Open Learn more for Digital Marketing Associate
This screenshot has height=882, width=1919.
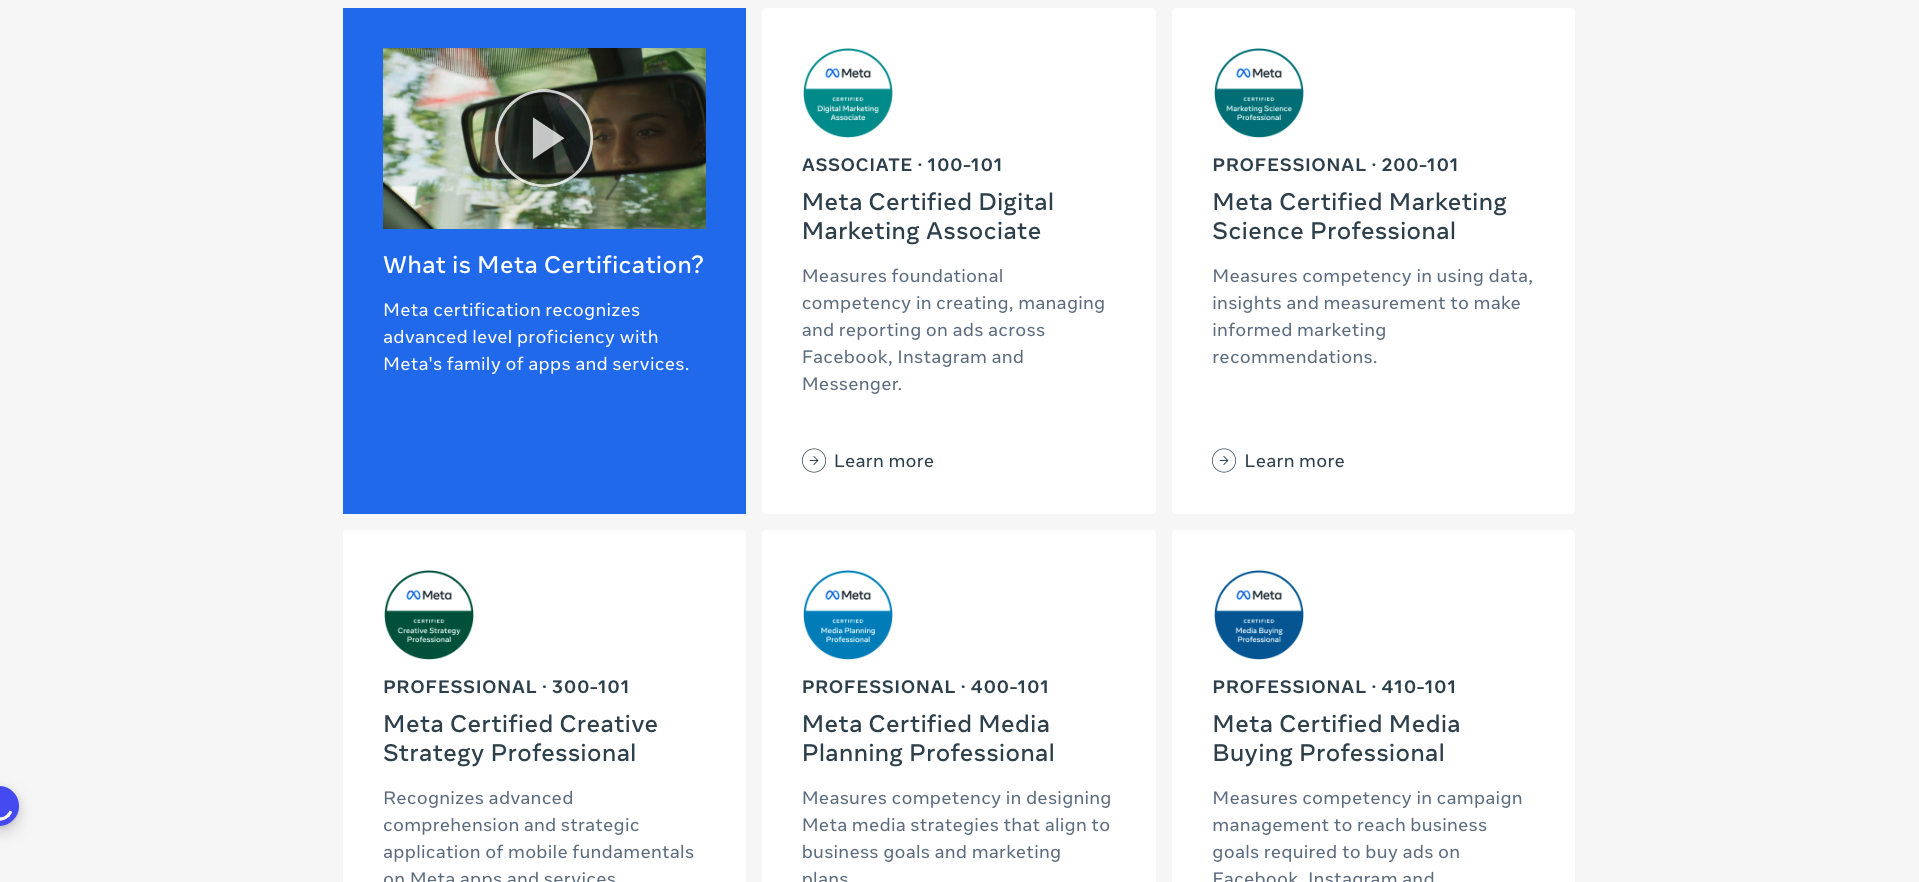coord(868,461)
